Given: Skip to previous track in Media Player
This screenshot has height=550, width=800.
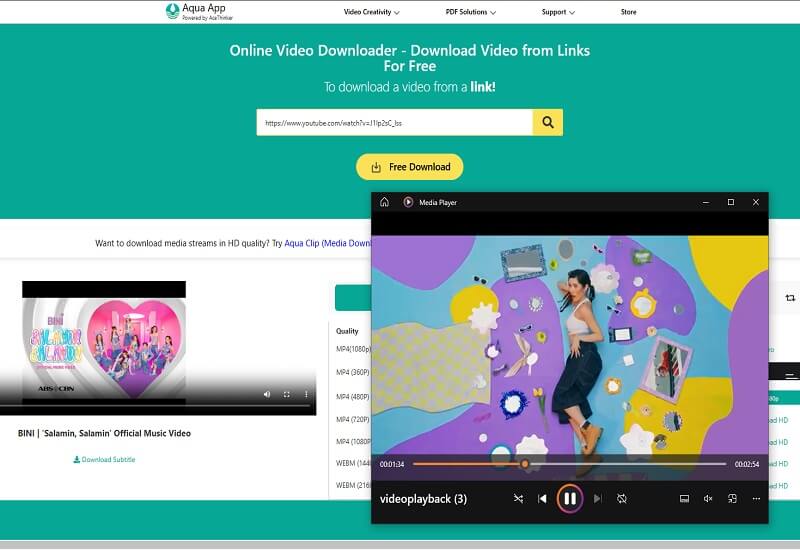Looking at the screenshot, I should (542, 498).
